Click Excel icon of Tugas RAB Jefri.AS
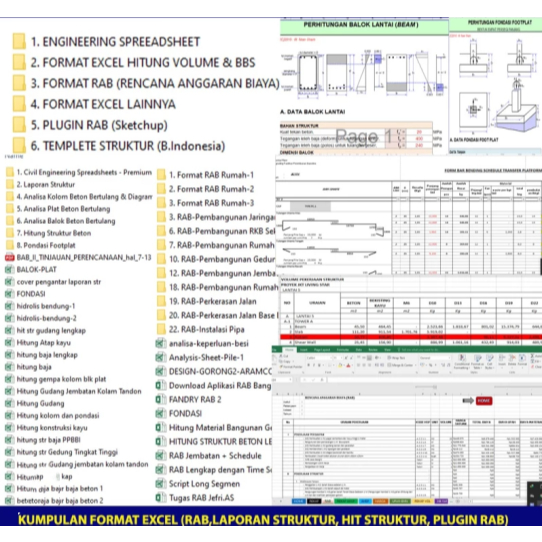 pyautogui.click(x=161, y=498)
